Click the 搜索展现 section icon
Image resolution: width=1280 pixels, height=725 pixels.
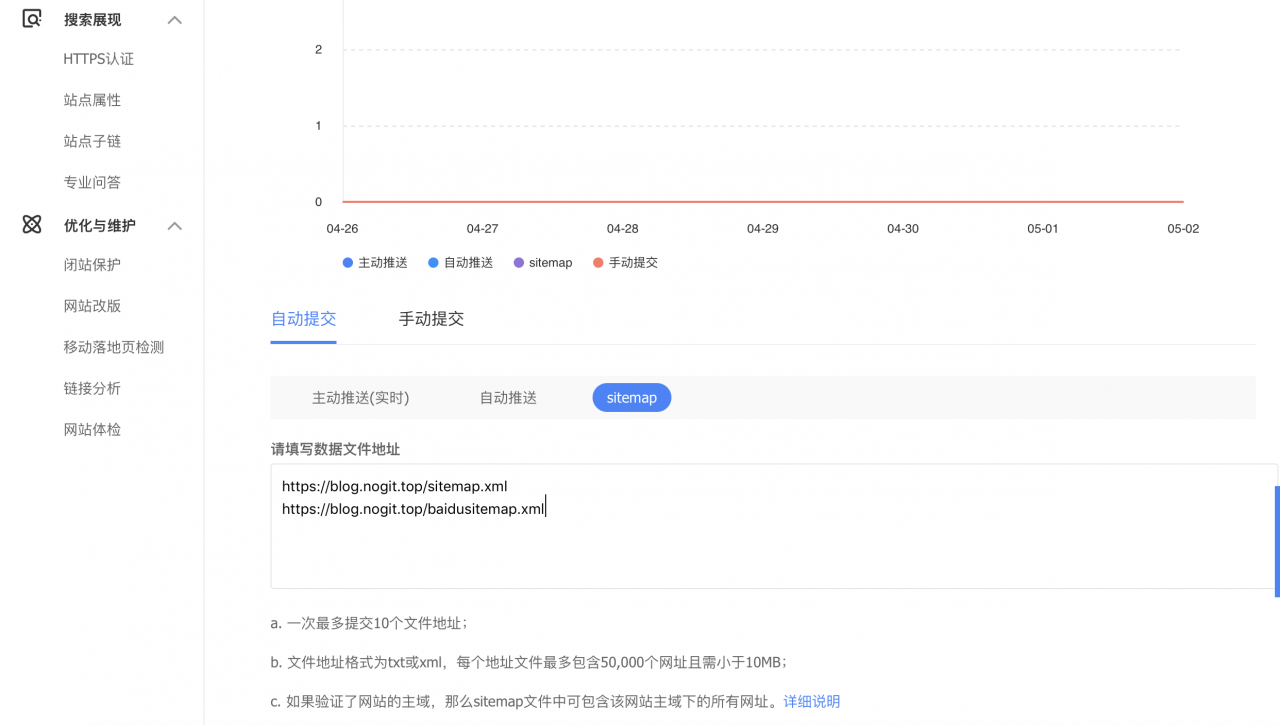[31, 19]
